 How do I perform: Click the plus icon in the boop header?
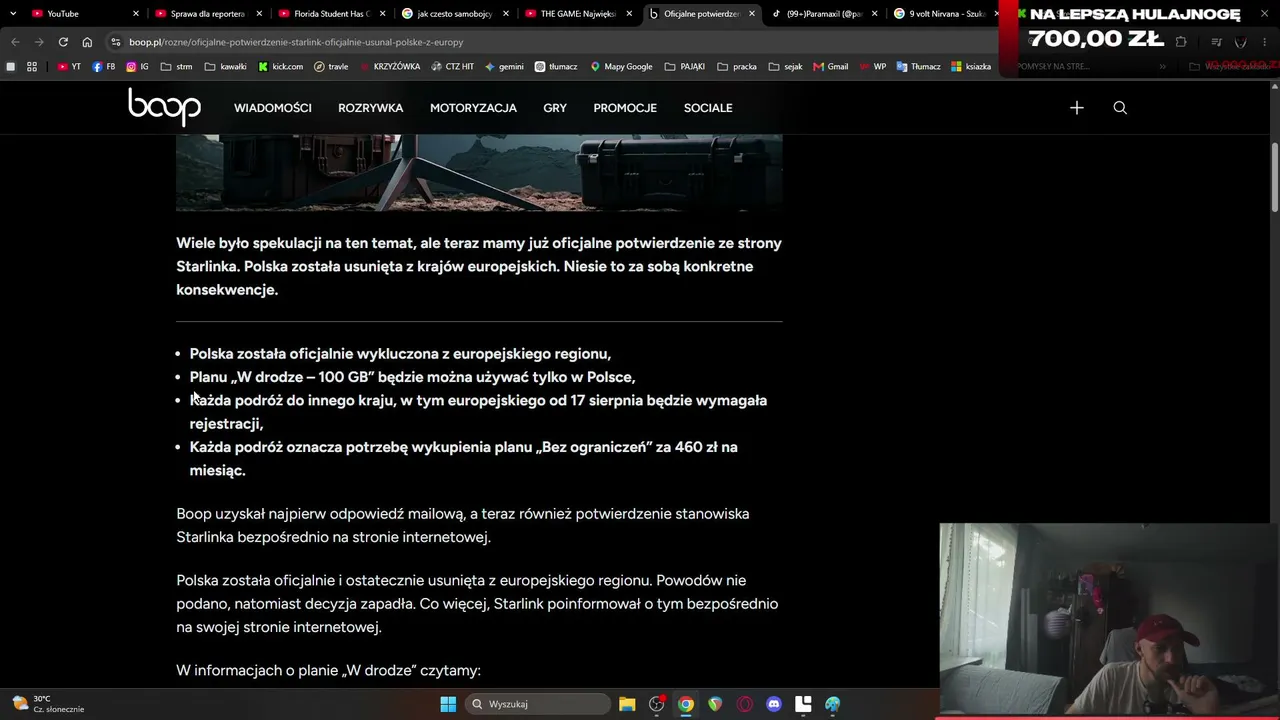[x=1076, y=108]
